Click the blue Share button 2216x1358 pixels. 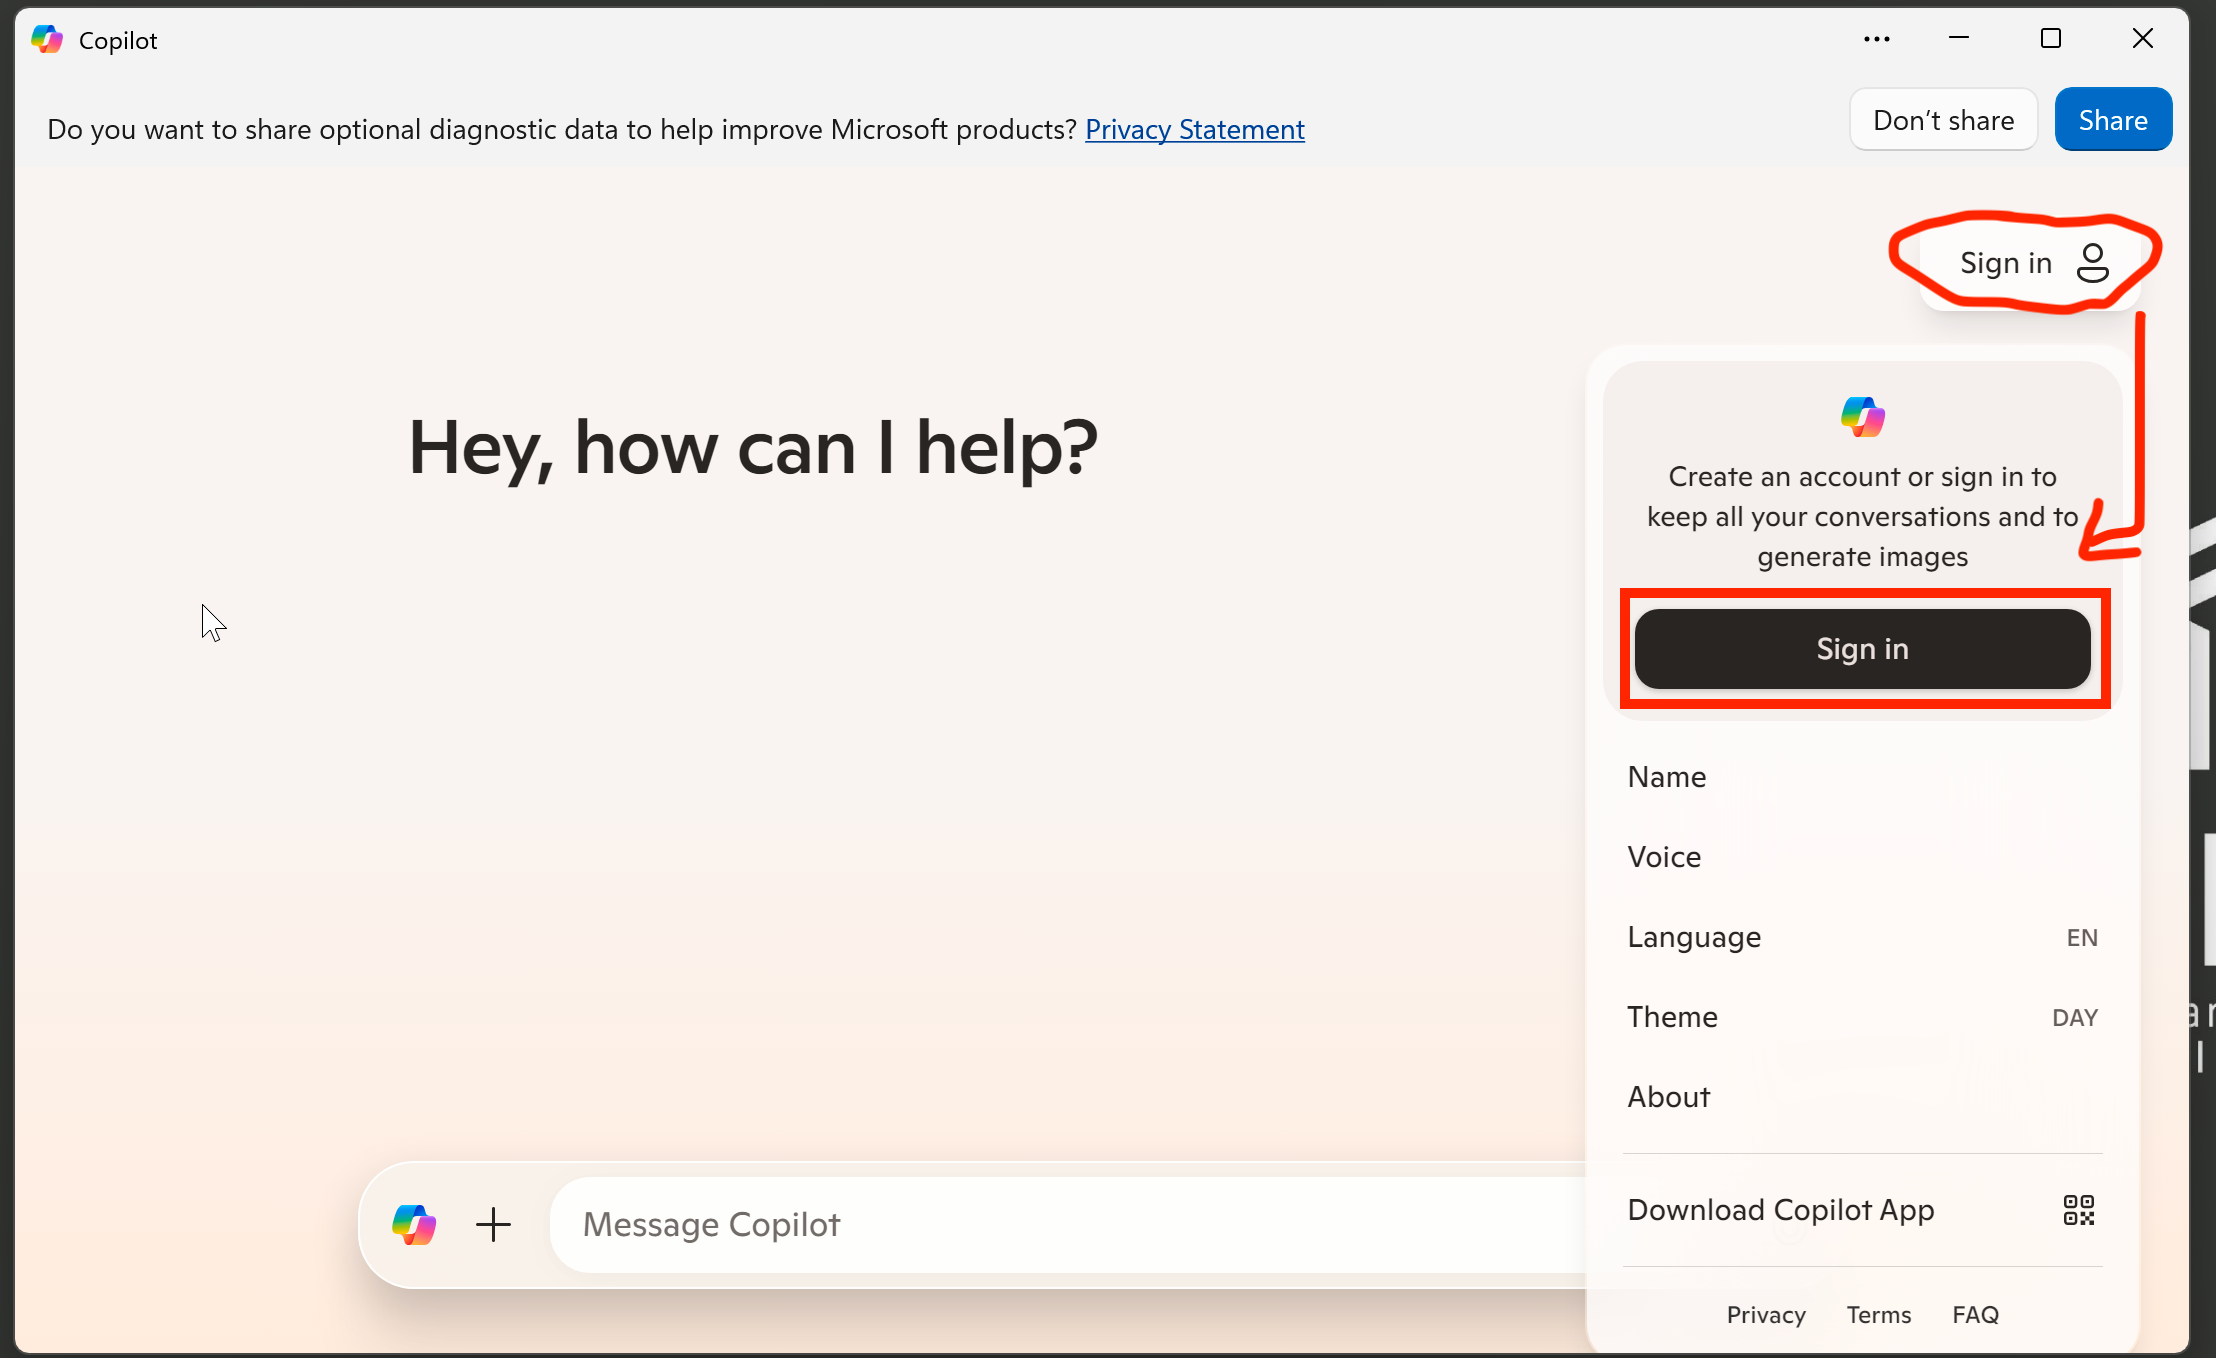2113,119
